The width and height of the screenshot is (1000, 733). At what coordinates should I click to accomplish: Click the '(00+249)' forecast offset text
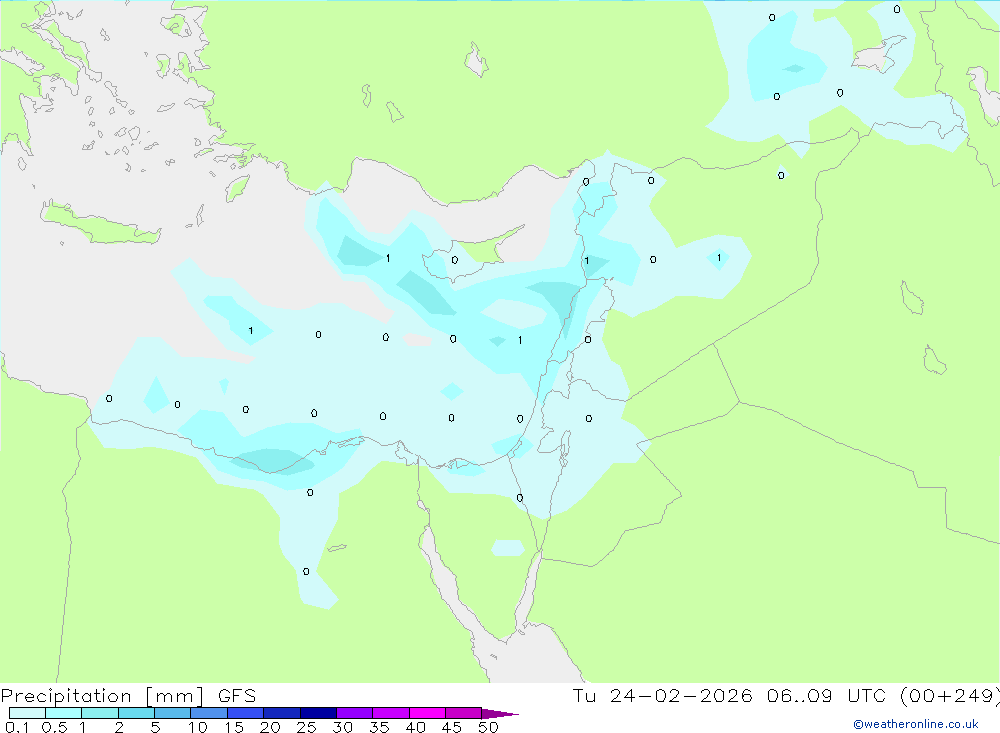click(950, 695)
